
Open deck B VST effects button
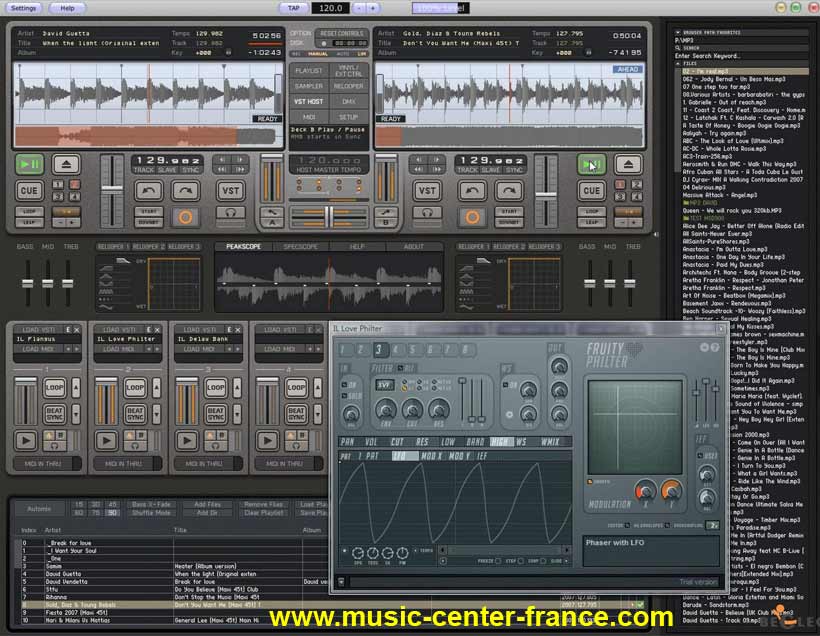pos(427,190)
